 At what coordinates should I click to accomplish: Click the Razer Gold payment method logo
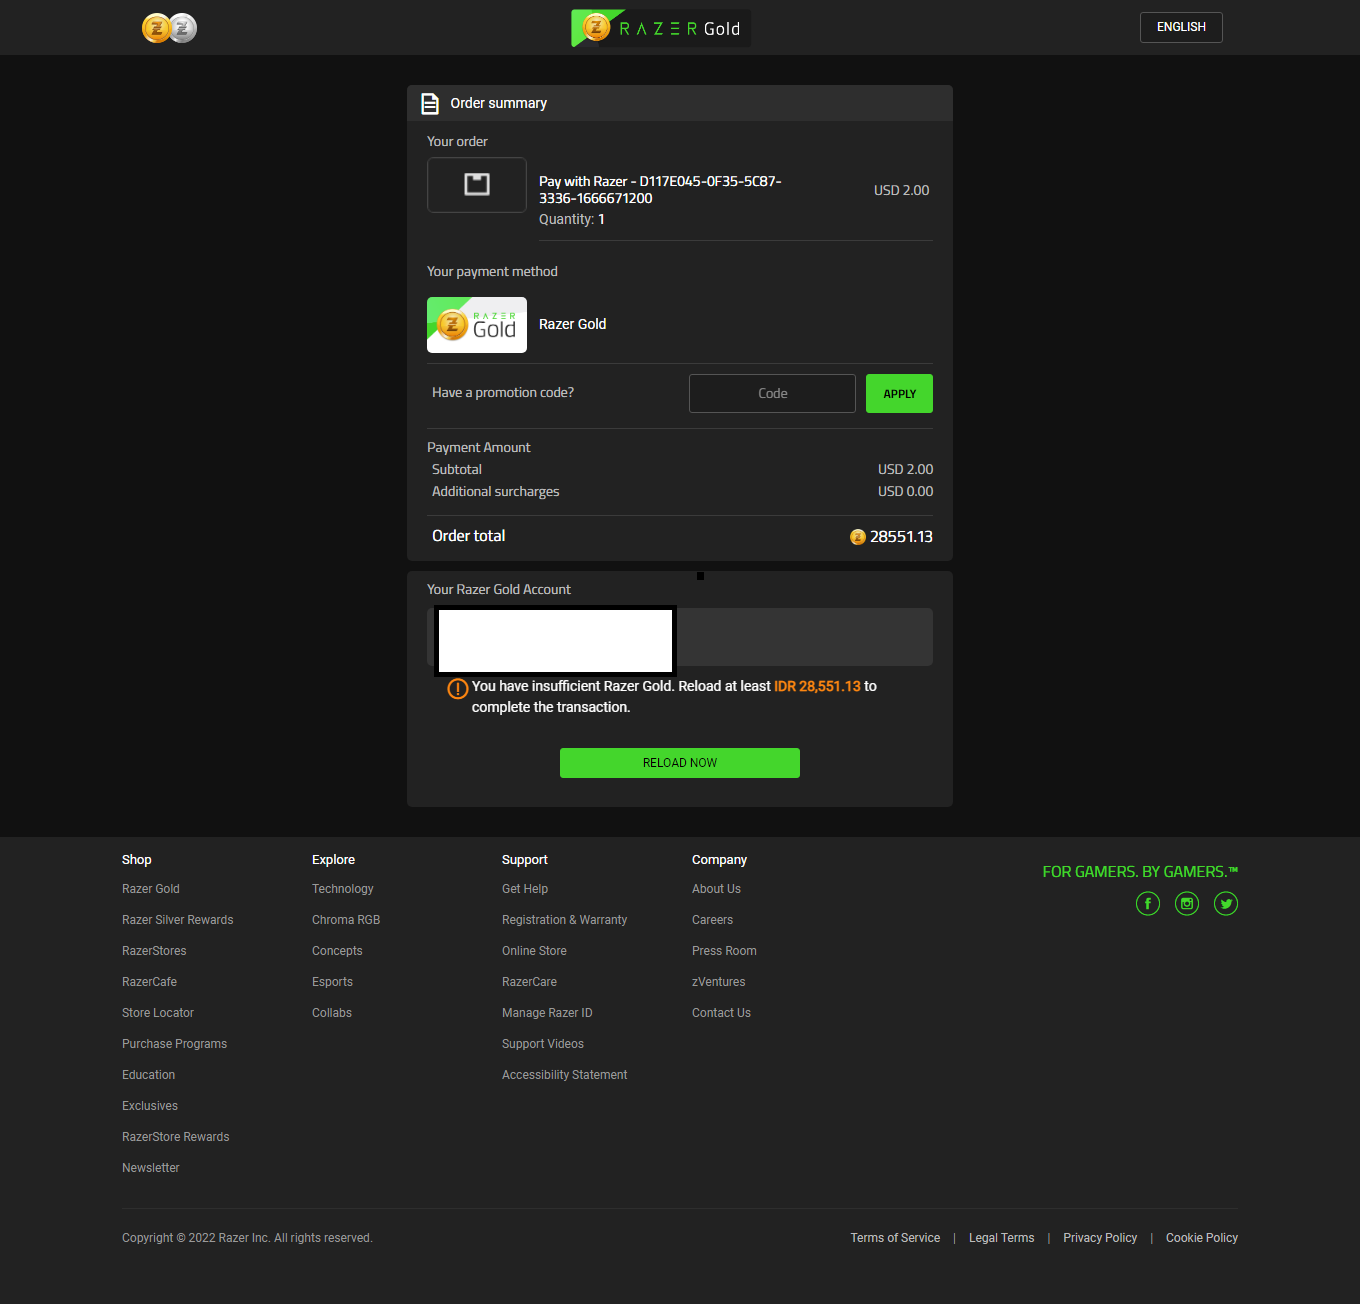point(477,325)
